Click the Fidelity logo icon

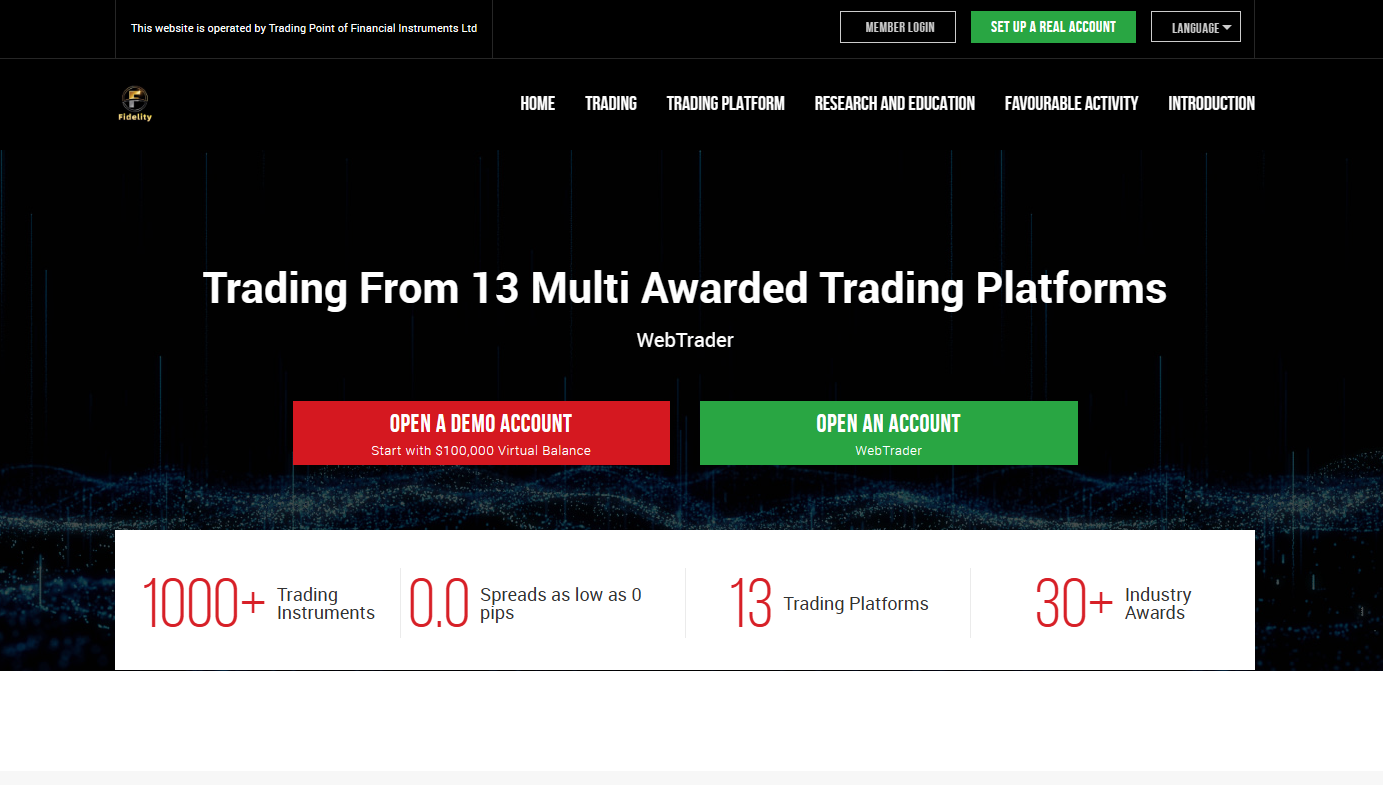[135, 103]
